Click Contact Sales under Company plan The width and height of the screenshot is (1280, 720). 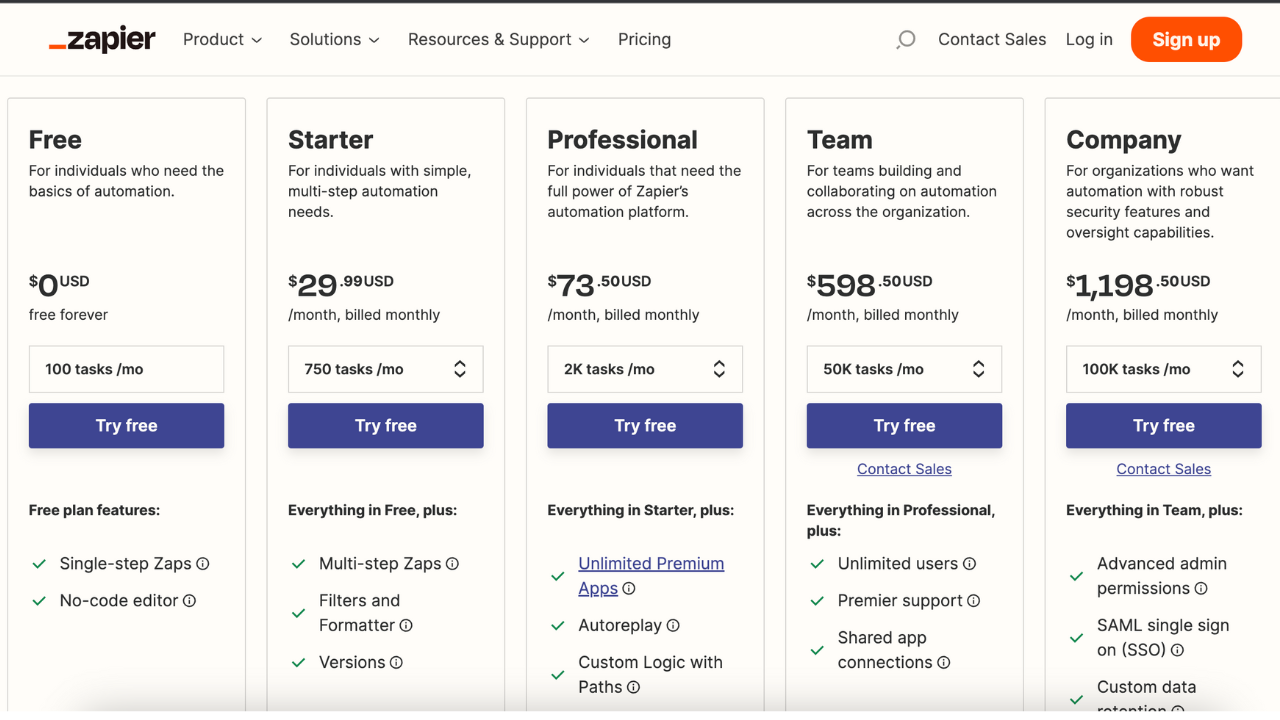tap(1164, 469)
